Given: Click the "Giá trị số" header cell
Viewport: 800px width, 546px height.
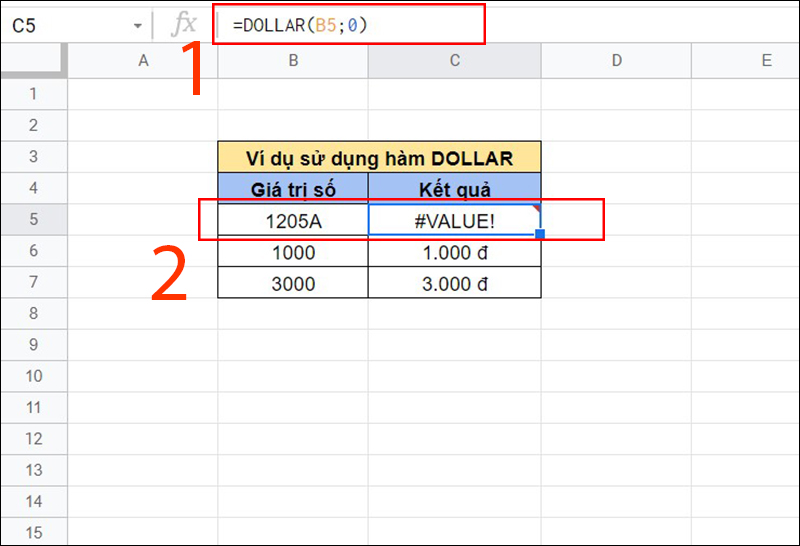Looking at the screenshot, I should coord(293,188).
